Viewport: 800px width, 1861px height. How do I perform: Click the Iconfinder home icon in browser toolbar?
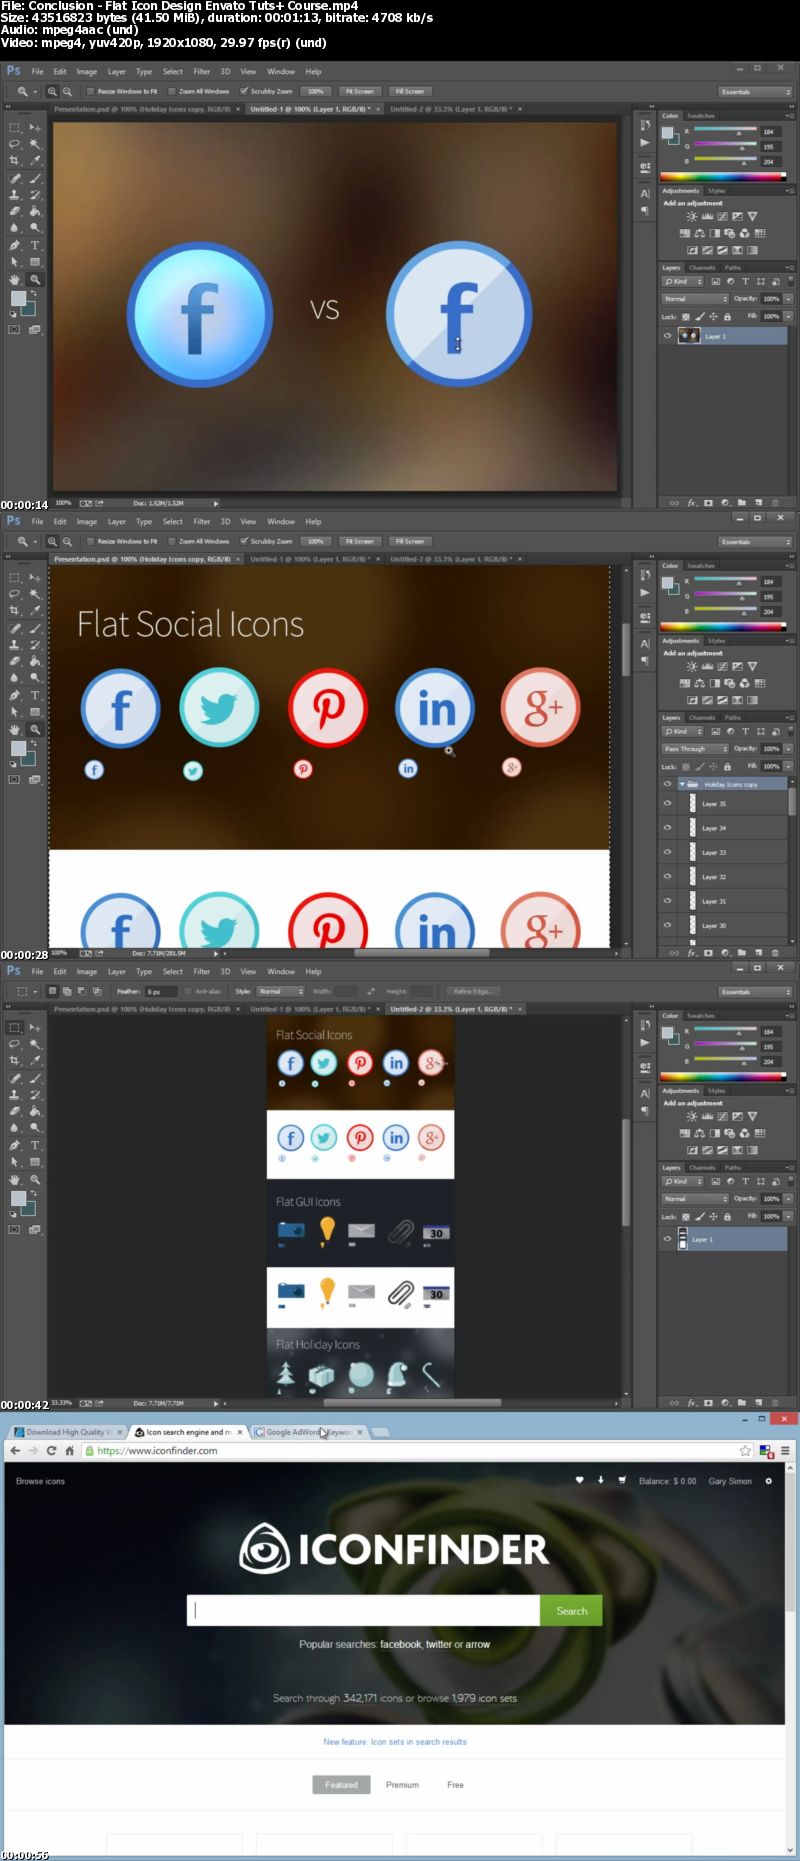point(69,1450)
